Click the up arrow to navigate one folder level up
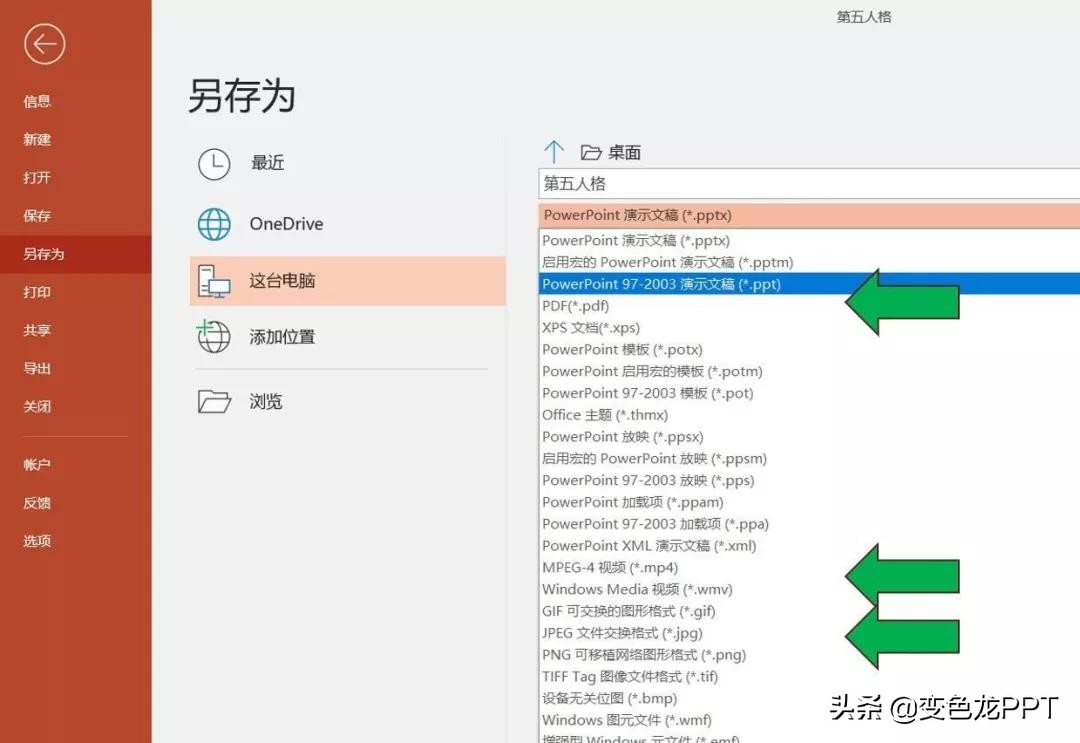1080x743 pixels. [x=554, y=151]
